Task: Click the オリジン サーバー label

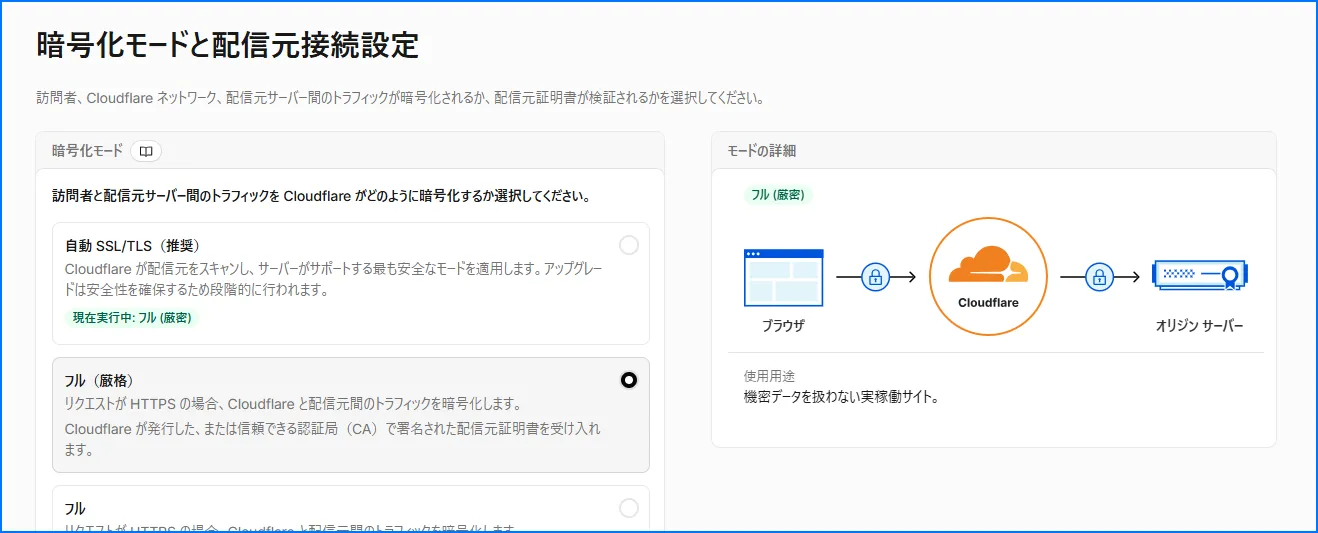Action: click(1200, 326)
